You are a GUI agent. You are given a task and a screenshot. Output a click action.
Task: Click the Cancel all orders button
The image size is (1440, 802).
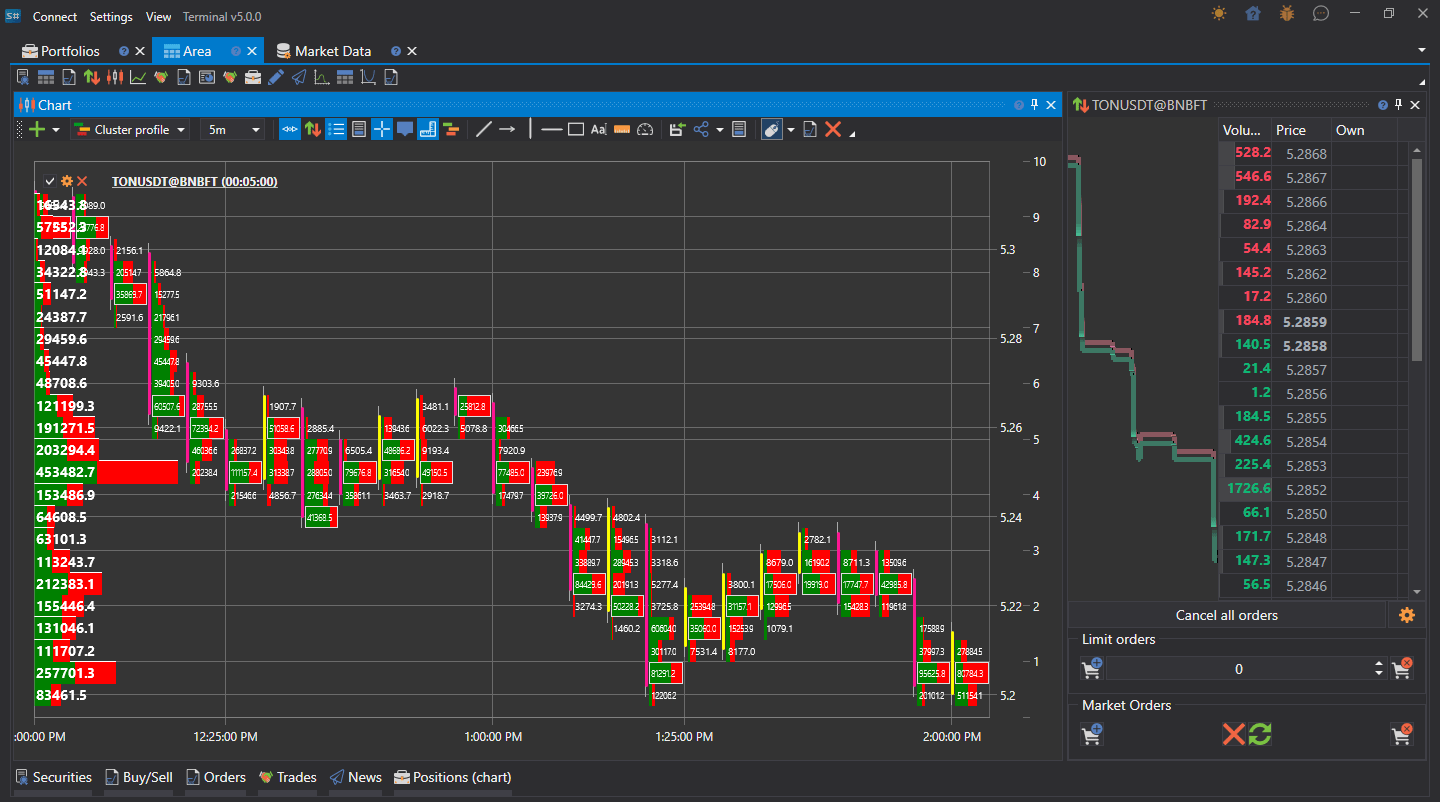(x=1228, y=614)
